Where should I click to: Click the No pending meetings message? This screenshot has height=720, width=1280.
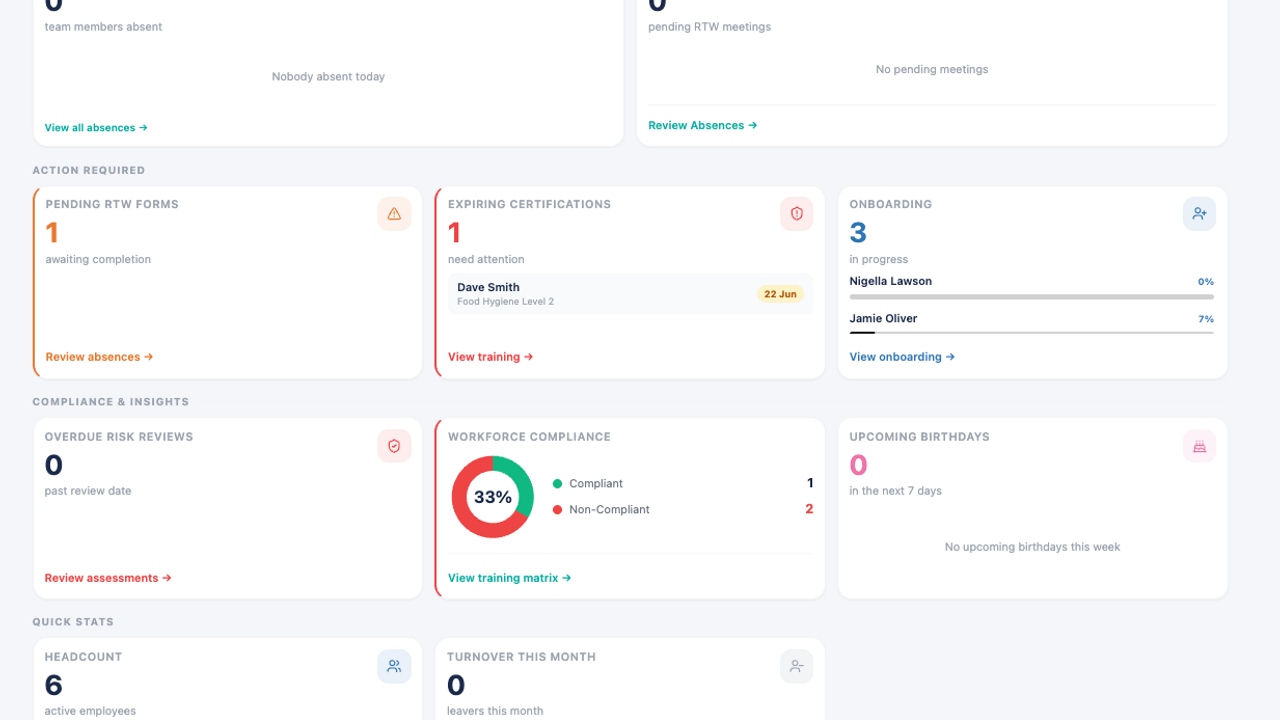click(932, 70)
